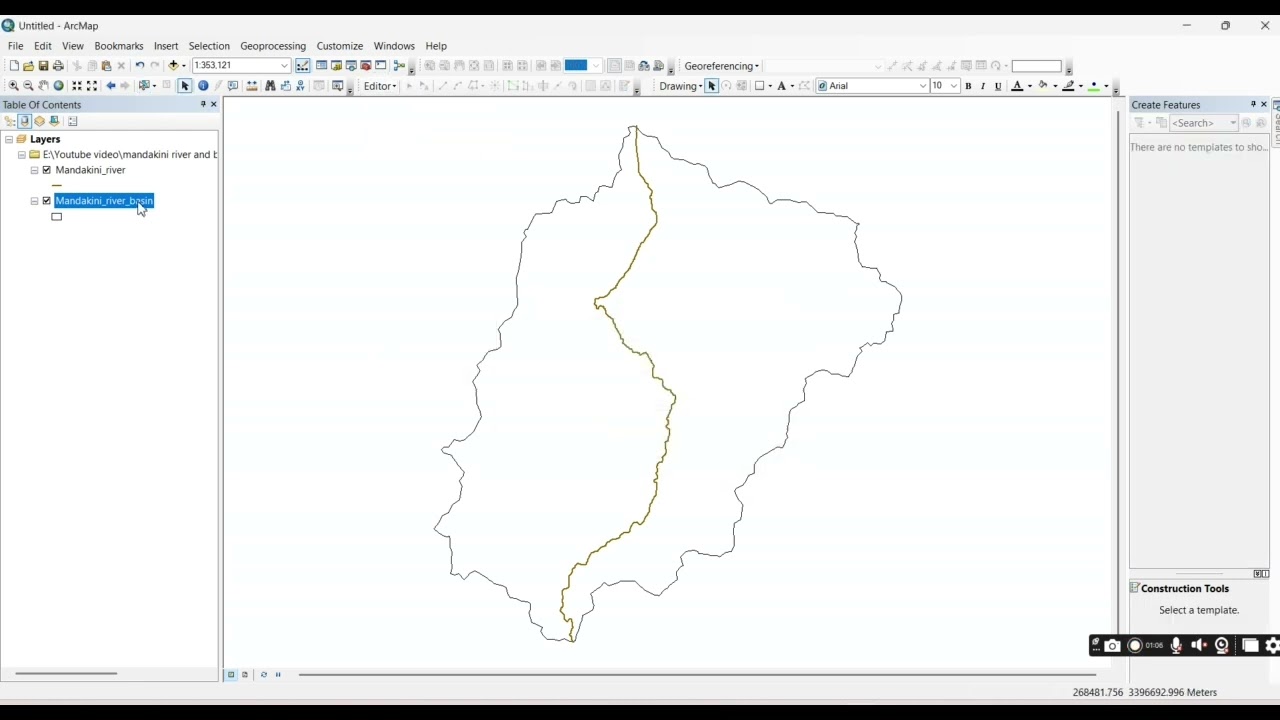Open the Bookmarks menu

[x=119, y=46]
